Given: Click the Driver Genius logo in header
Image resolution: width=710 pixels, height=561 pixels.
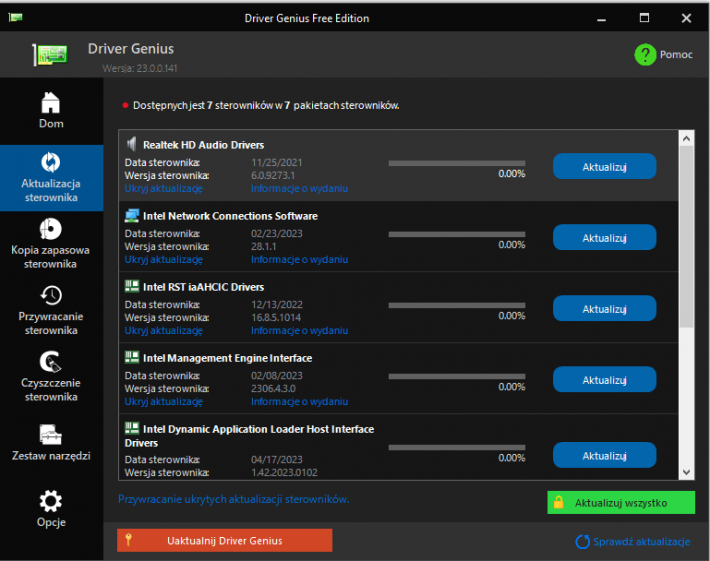Looking at the screenshot, I should (50, 55).
